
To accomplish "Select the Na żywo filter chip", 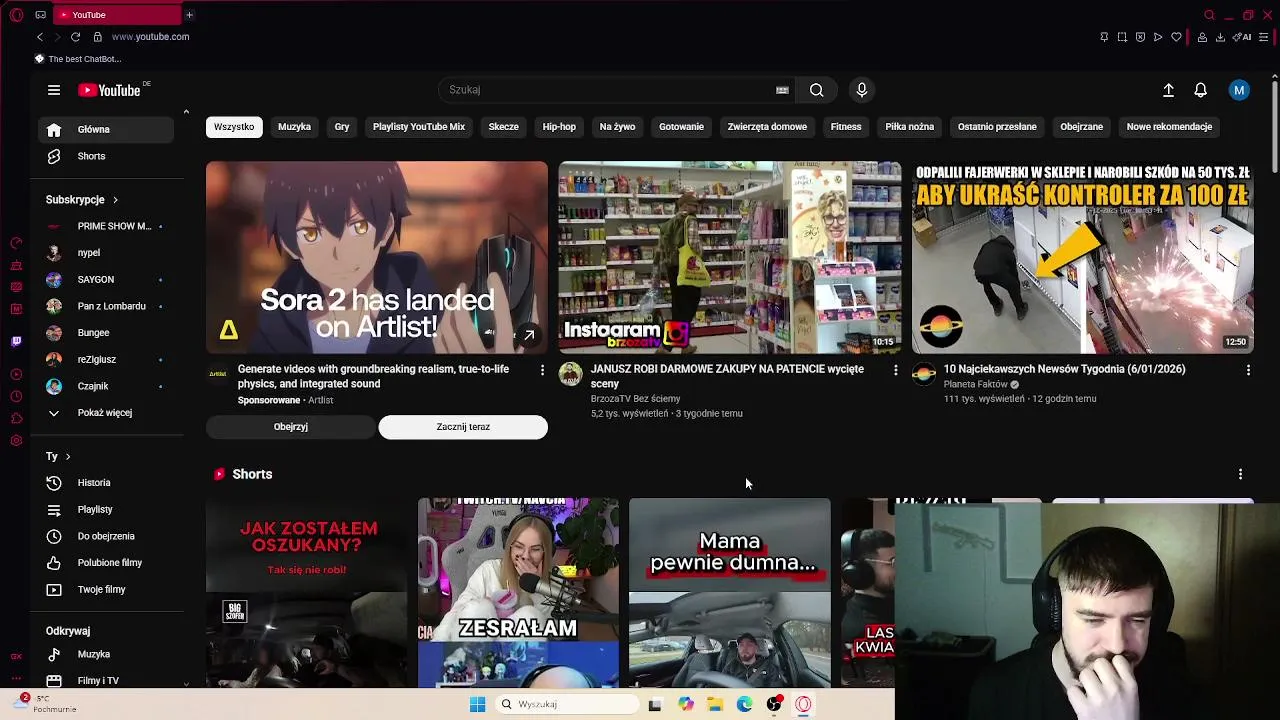I will 617,127.
